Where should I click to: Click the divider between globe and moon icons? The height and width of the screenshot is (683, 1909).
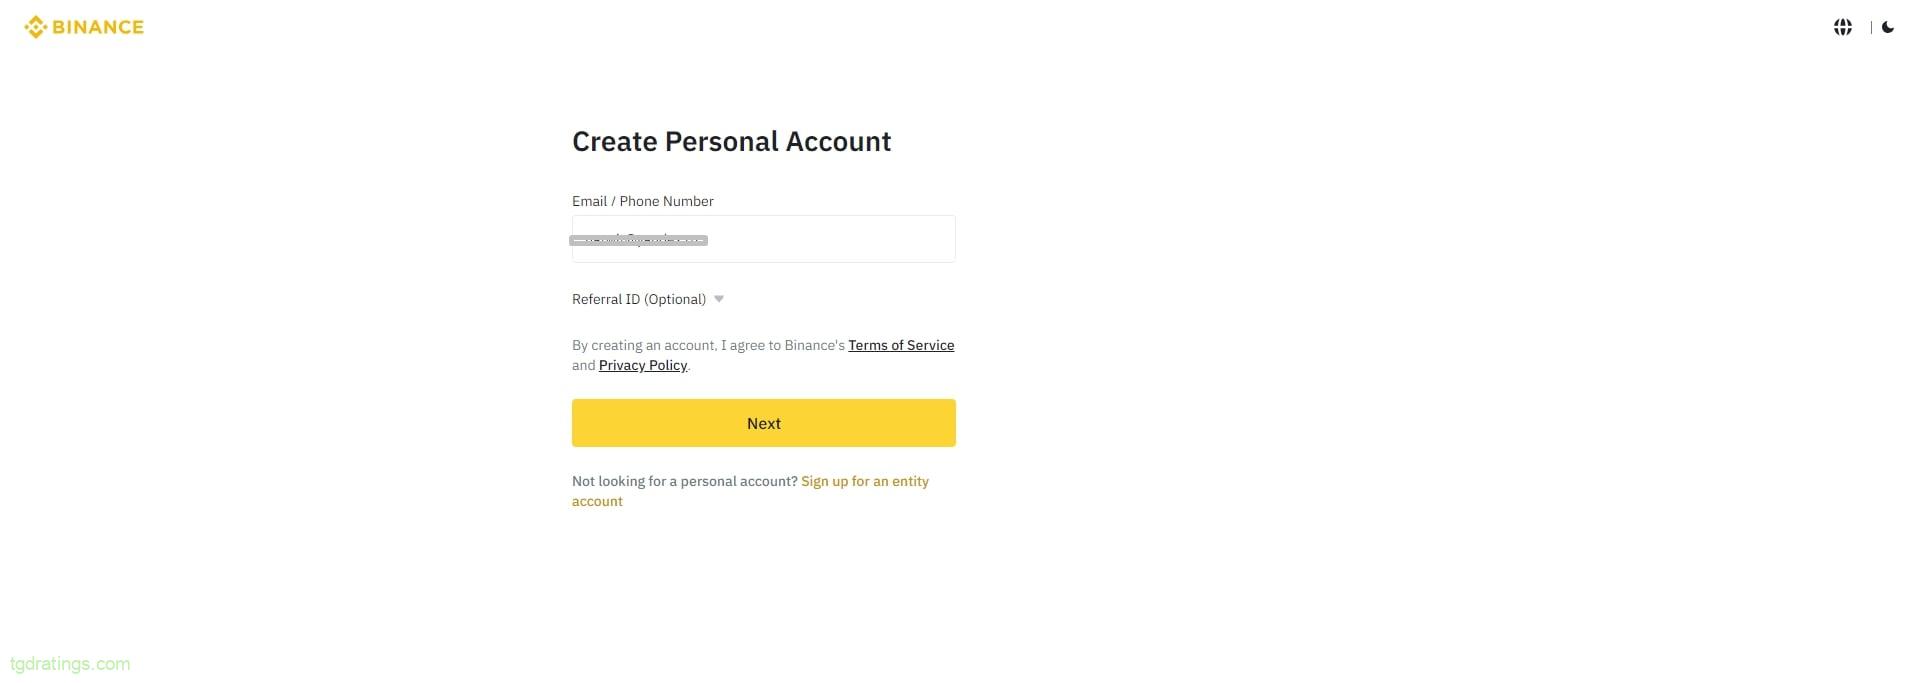click(1870, 27)
